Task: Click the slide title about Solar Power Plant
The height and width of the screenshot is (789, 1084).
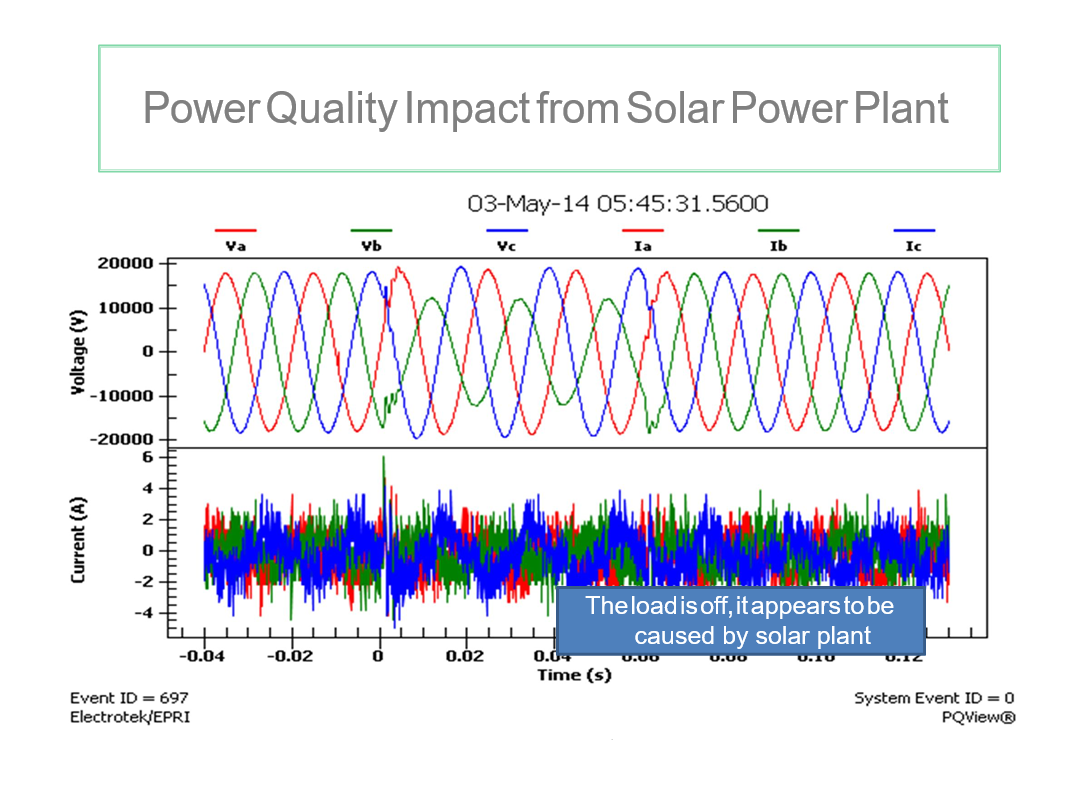Action: [x=546, y=108]
